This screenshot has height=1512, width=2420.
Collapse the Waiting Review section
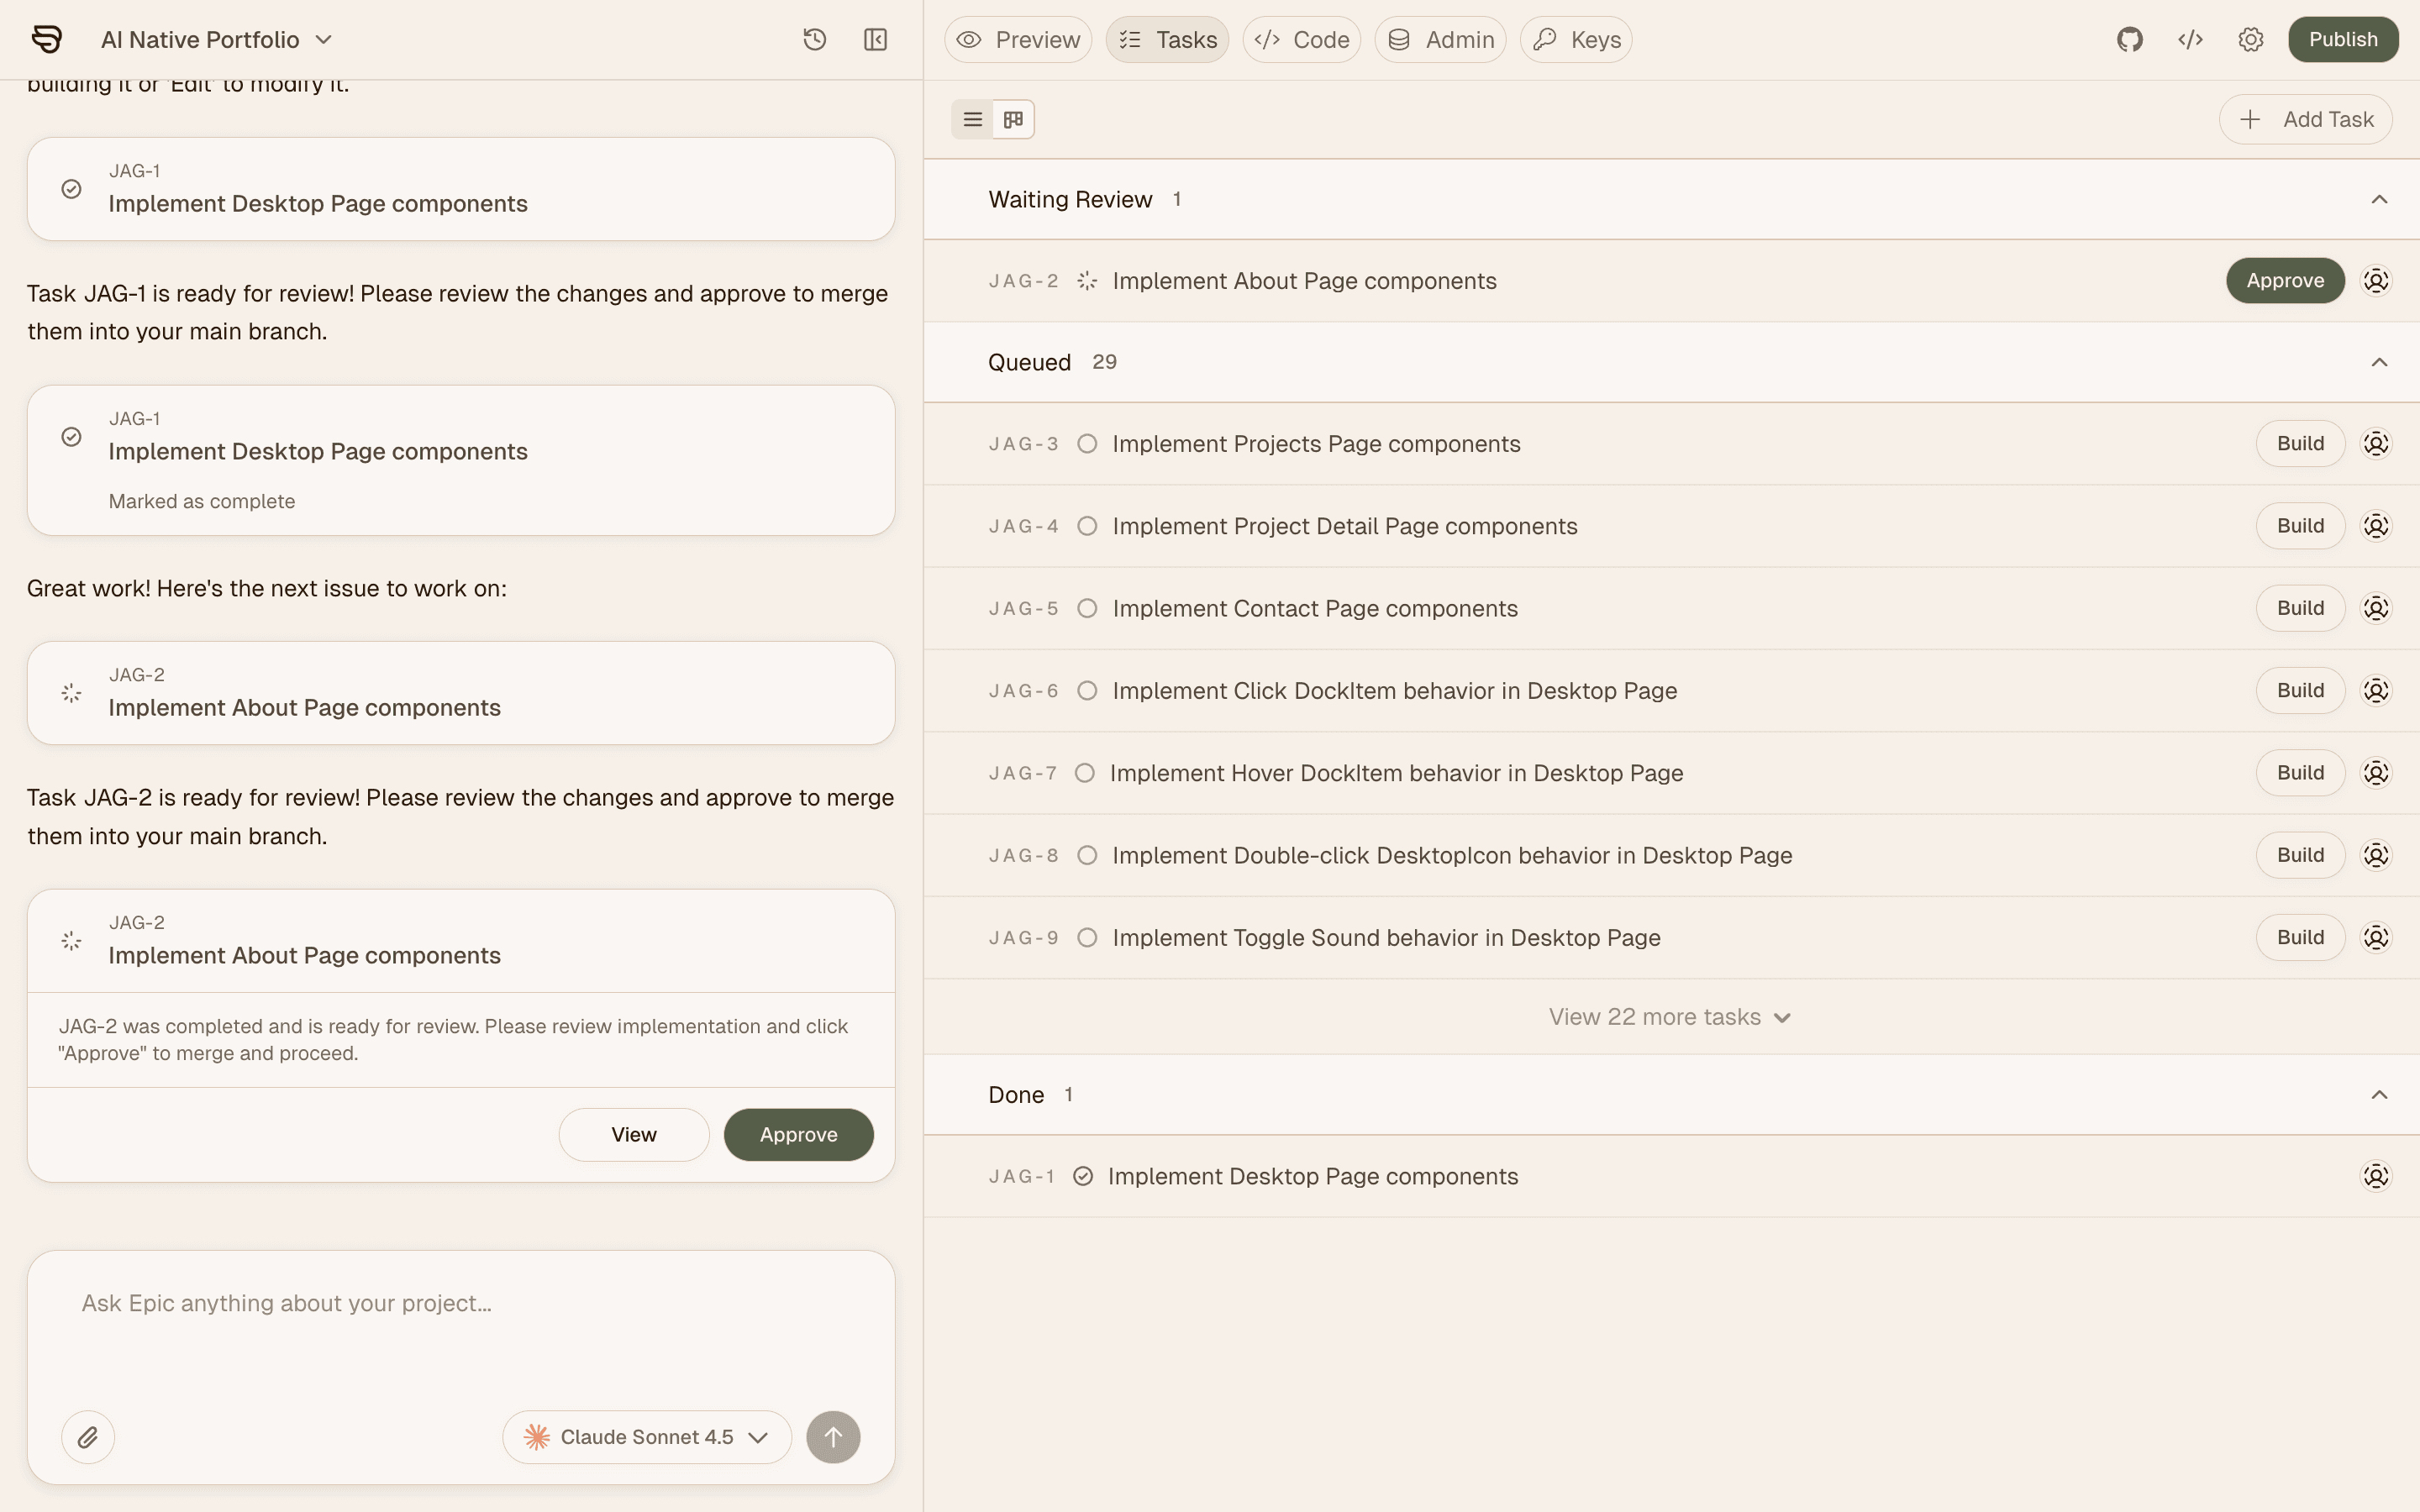pyautogui.click(x=2379, y=200)
